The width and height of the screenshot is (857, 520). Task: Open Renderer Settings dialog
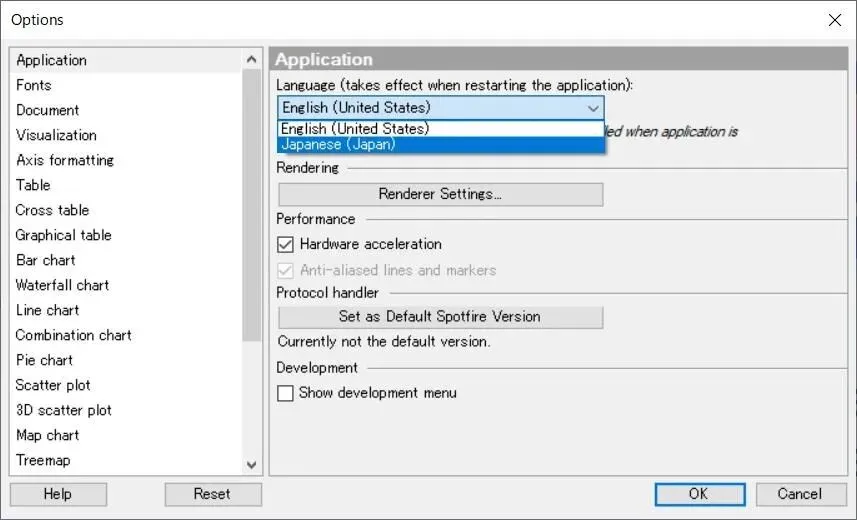[x=440, y=194]
